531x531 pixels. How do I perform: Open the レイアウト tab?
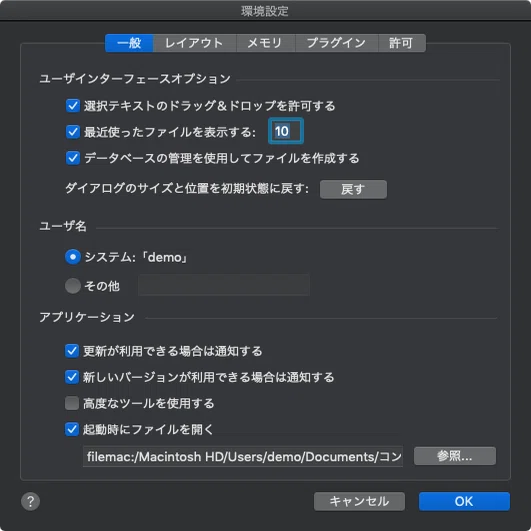coord(194,43)
